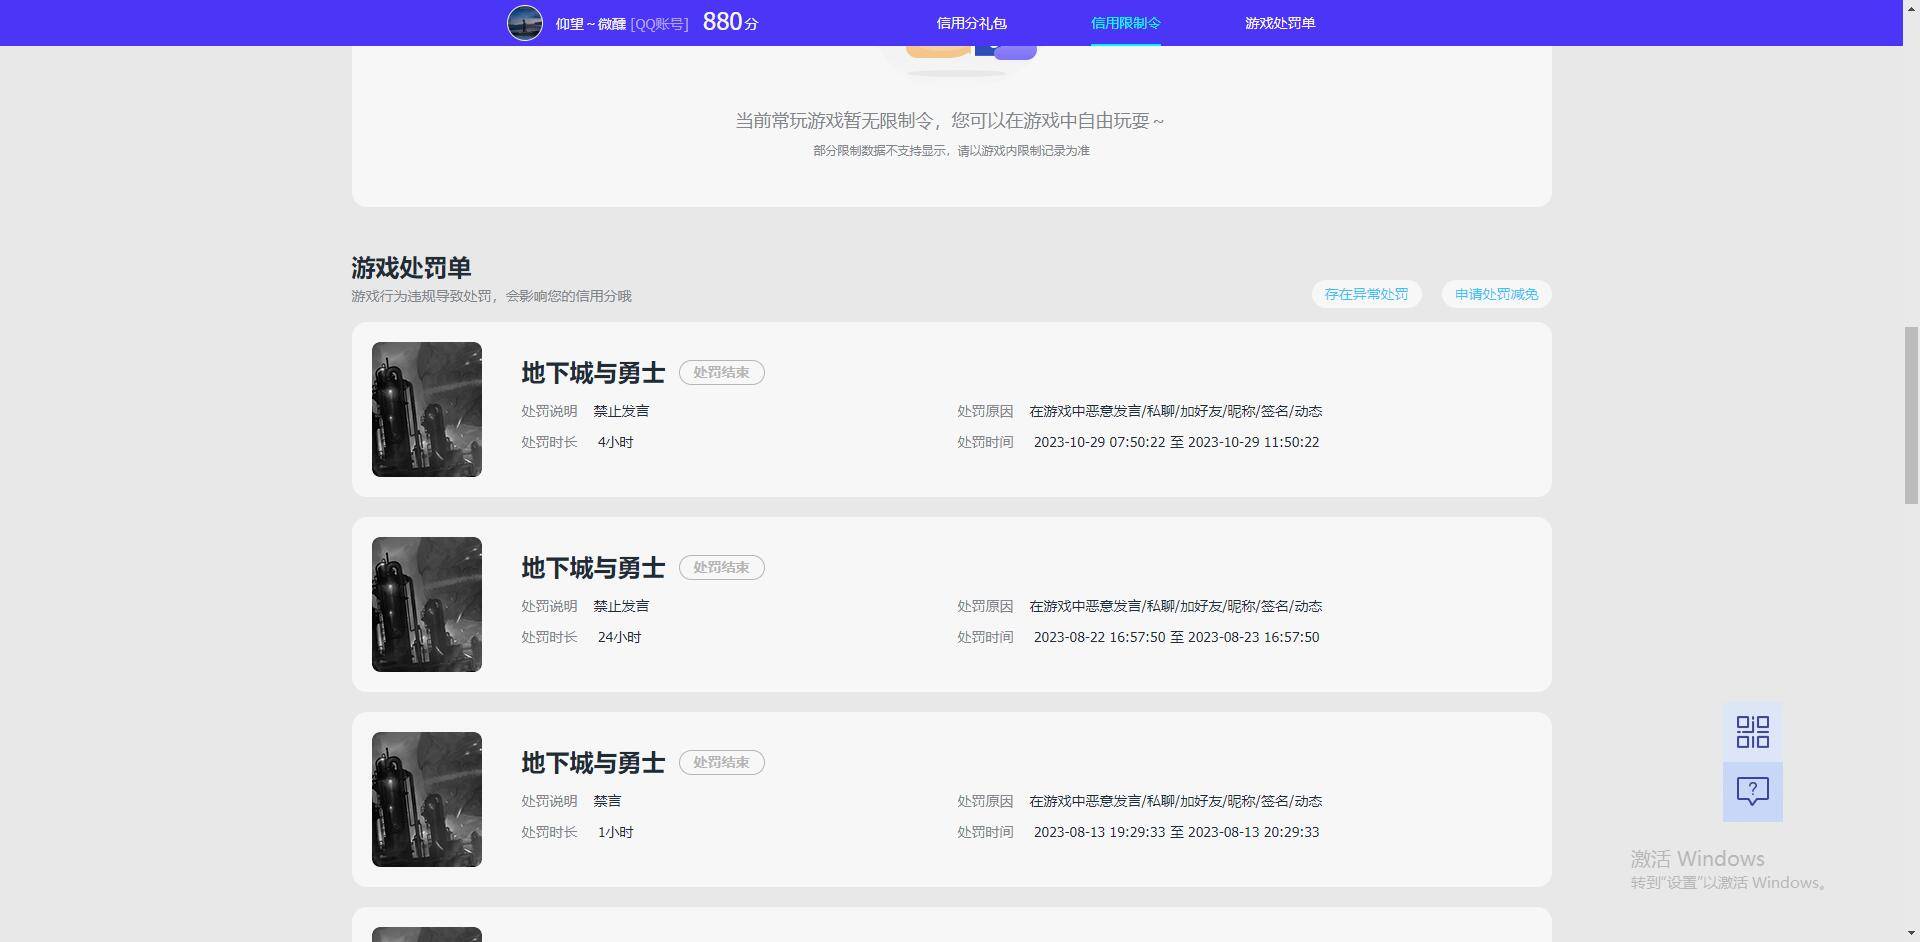
Task: Click the 存在异常处罚 link
Action: pos(1365,294)
